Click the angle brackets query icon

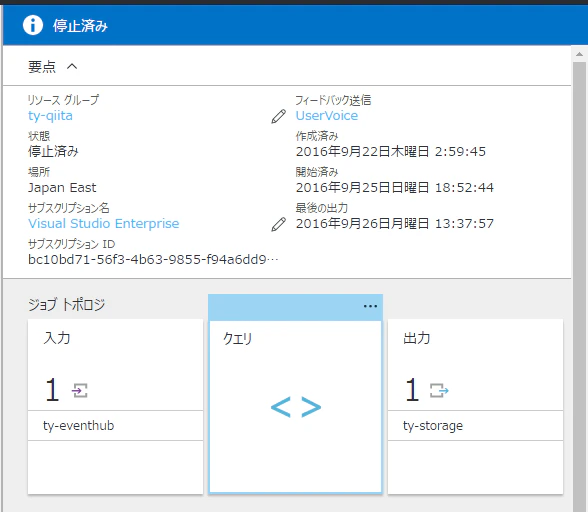coord(296,407)
